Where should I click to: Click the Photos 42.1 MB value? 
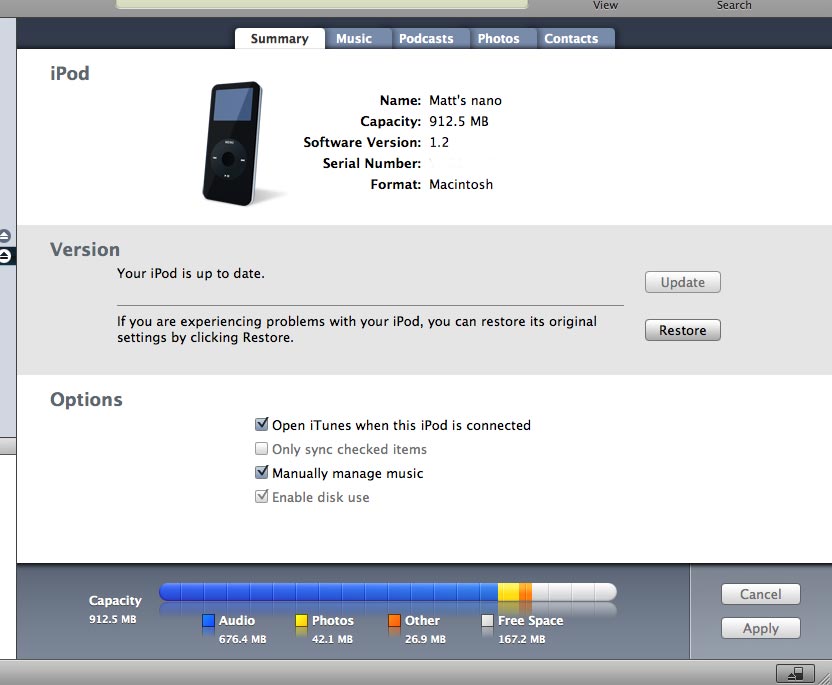point(332,639)
